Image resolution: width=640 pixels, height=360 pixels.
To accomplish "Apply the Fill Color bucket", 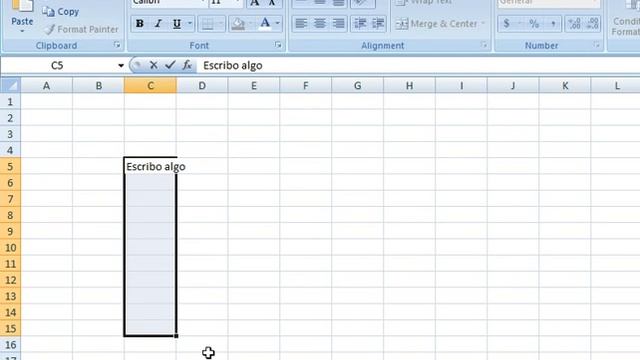I will tap(238, 24).
